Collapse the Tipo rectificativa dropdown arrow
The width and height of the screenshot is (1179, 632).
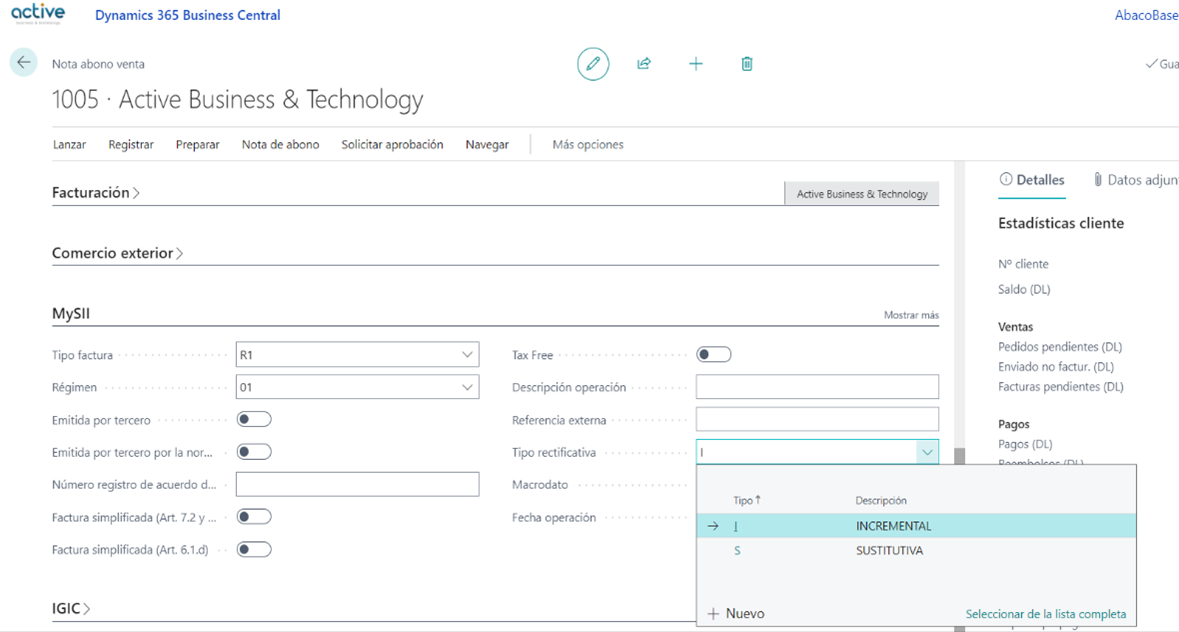(x=927, y=452)
